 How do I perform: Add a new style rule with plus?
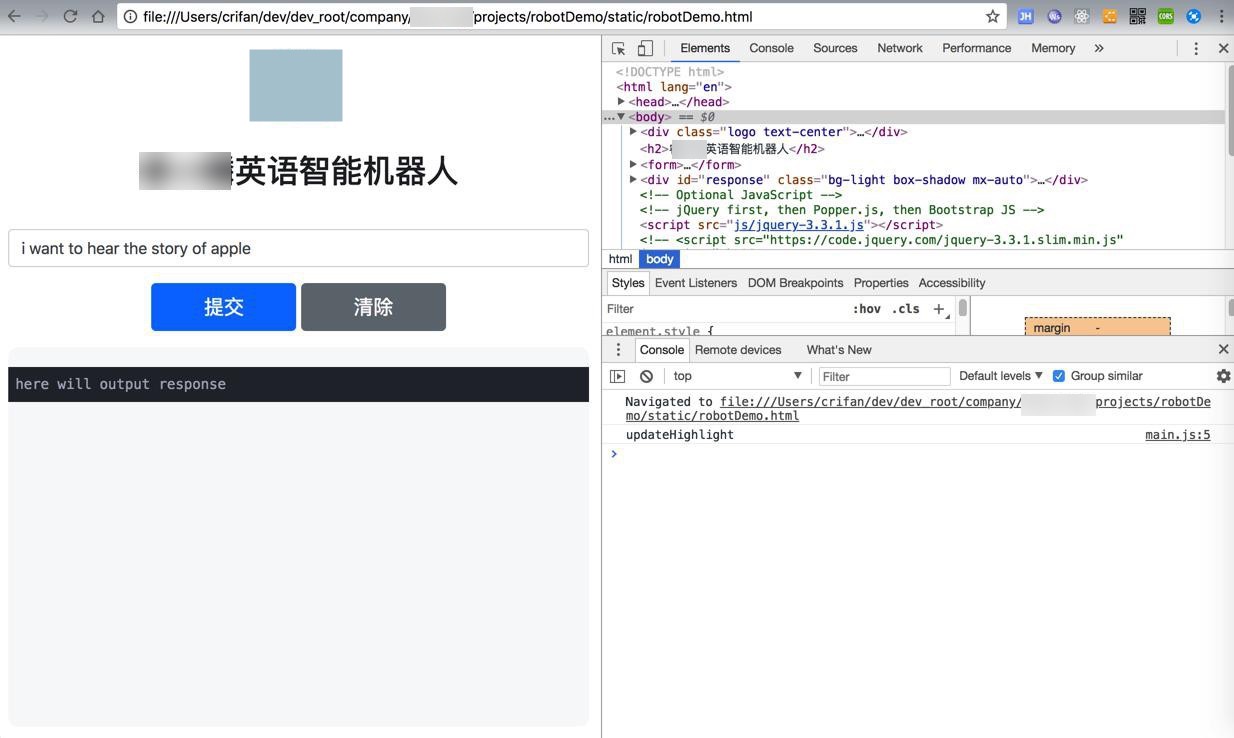(939, 309)
